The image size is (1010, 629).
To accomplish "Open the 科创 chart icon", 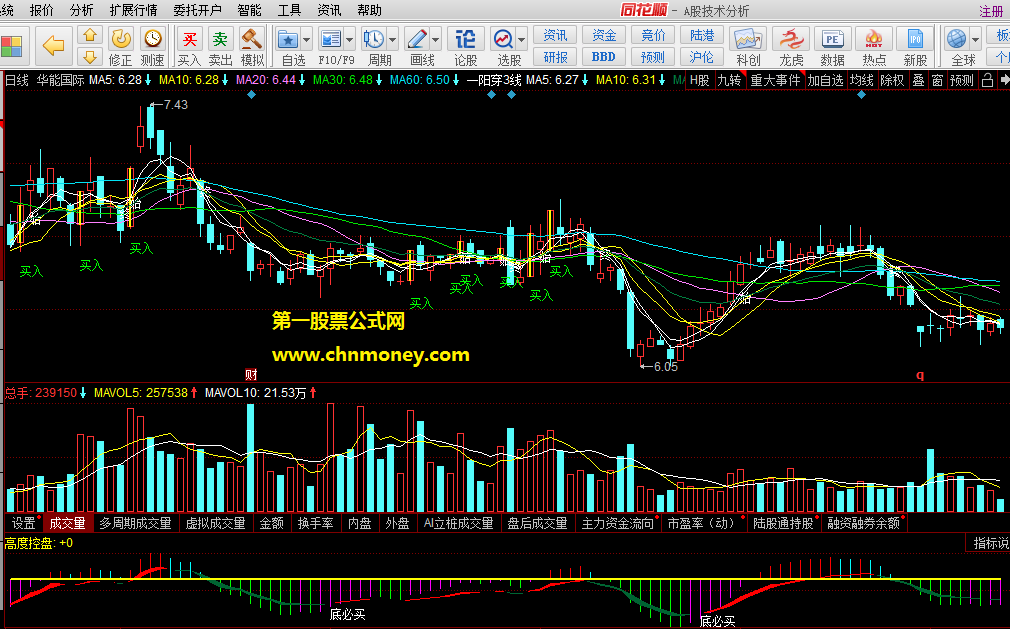I will tap(748, 39).
